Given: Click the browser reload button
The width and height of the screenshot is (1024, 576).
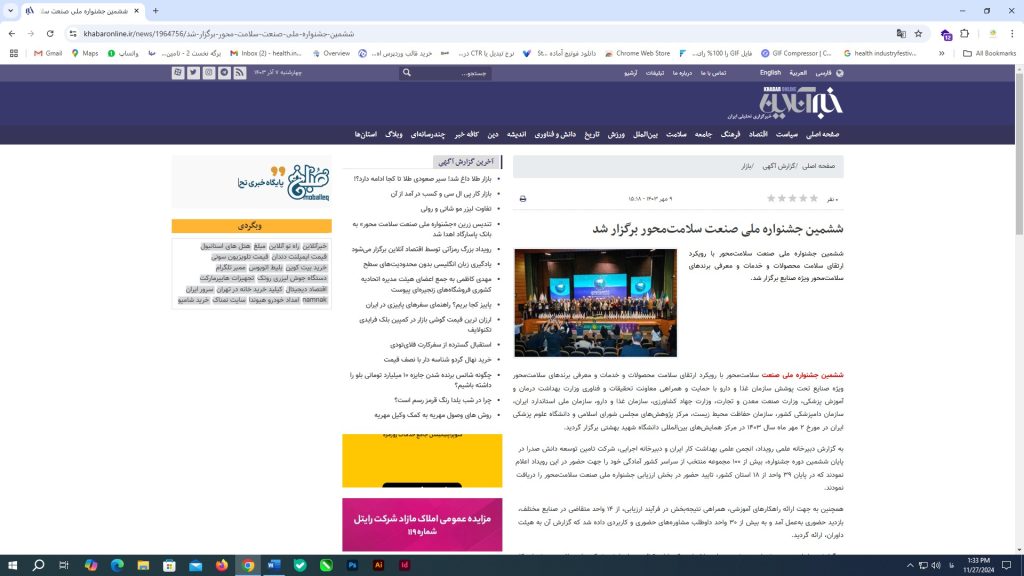Looking at the screenshot, I should [51, 33].
